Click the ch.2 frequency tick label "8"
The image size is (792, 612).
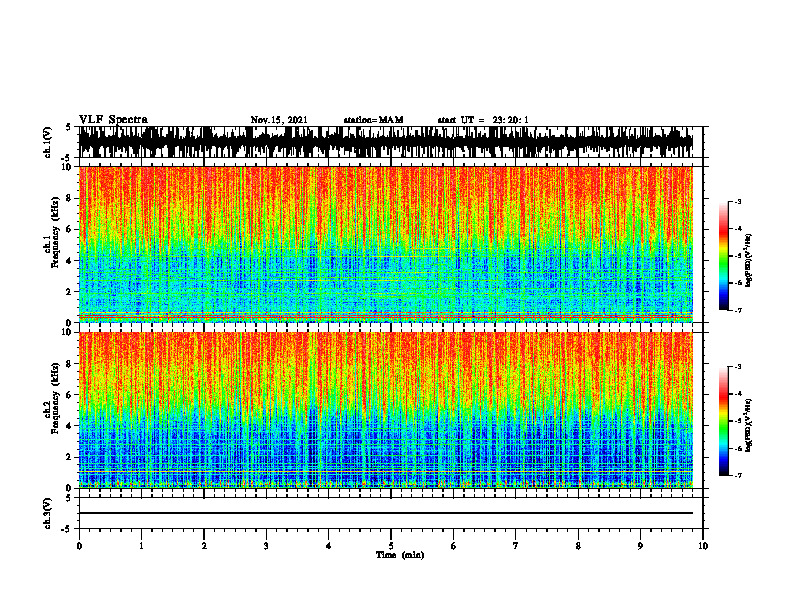point(71,364)
